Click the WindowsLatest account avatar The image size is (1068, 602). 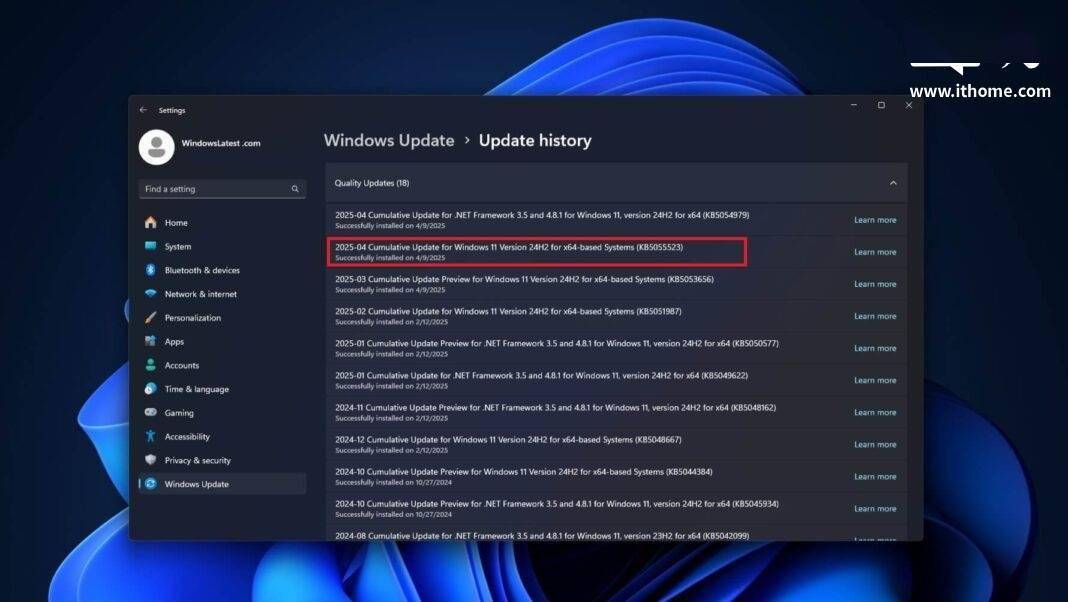pos(157,146)
